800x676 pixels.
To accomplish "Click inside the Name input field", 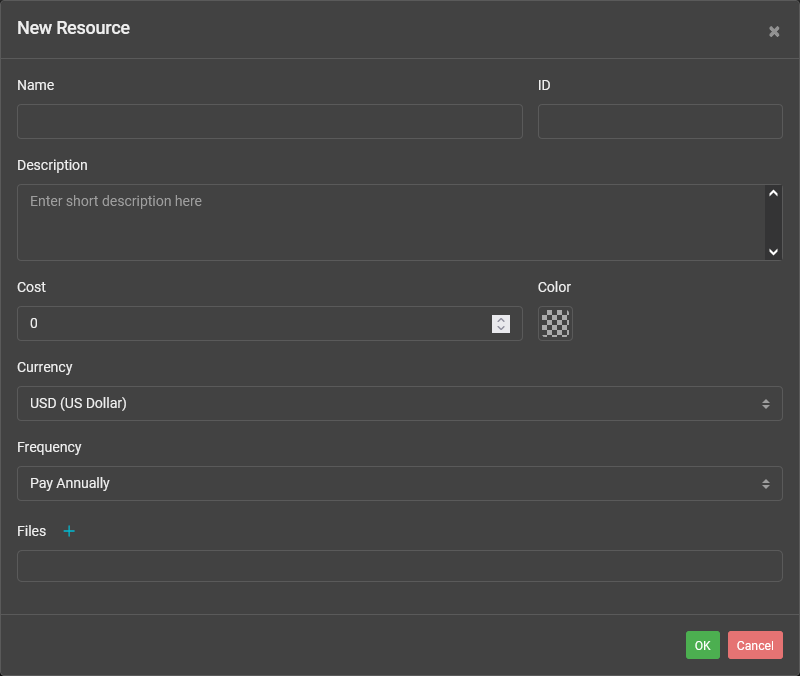I will coord(269,121).
